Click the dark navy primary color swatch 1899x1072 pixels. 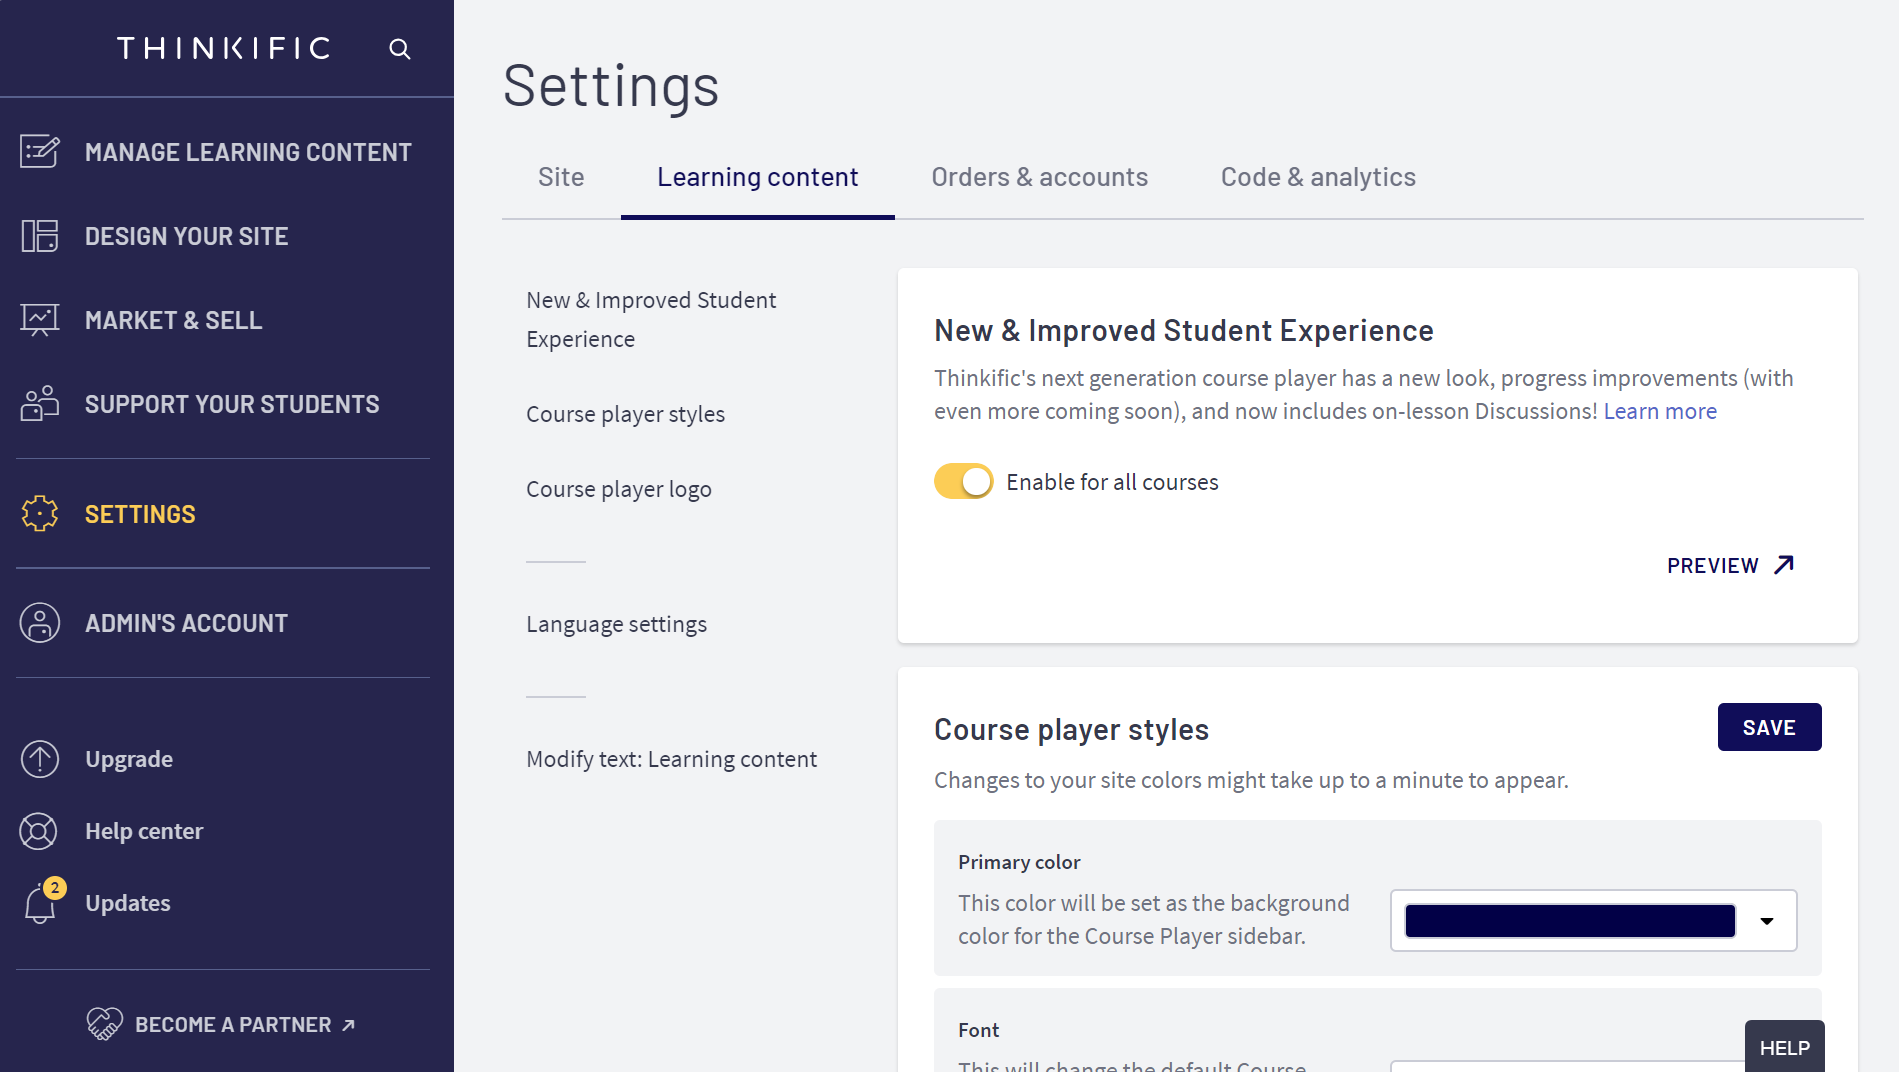coord(1570,921)
